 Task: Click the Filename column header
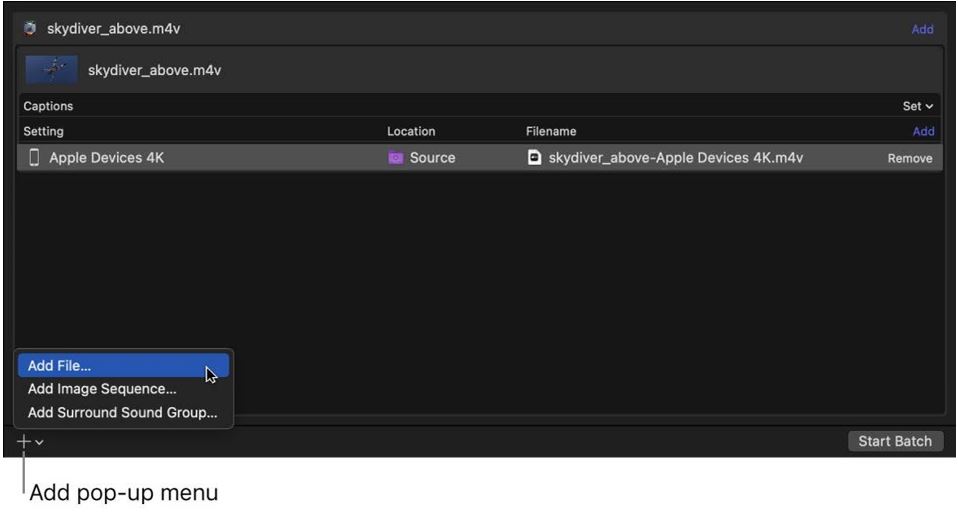[551, 131]
